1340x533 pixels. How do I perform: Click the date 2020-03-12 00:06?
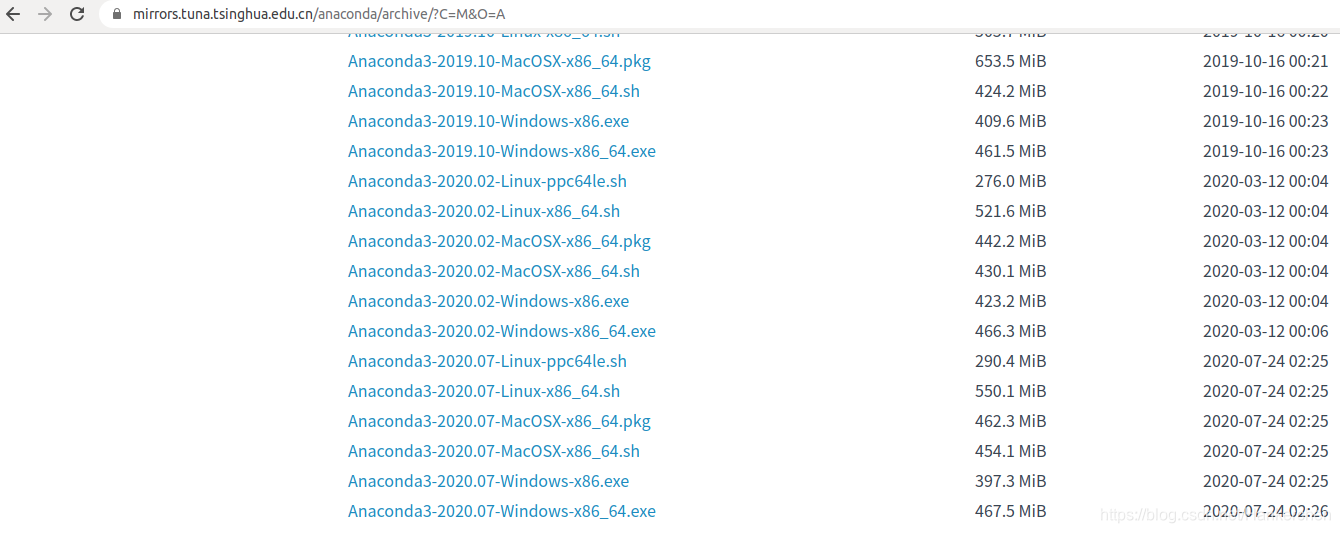click(1266, 331)
